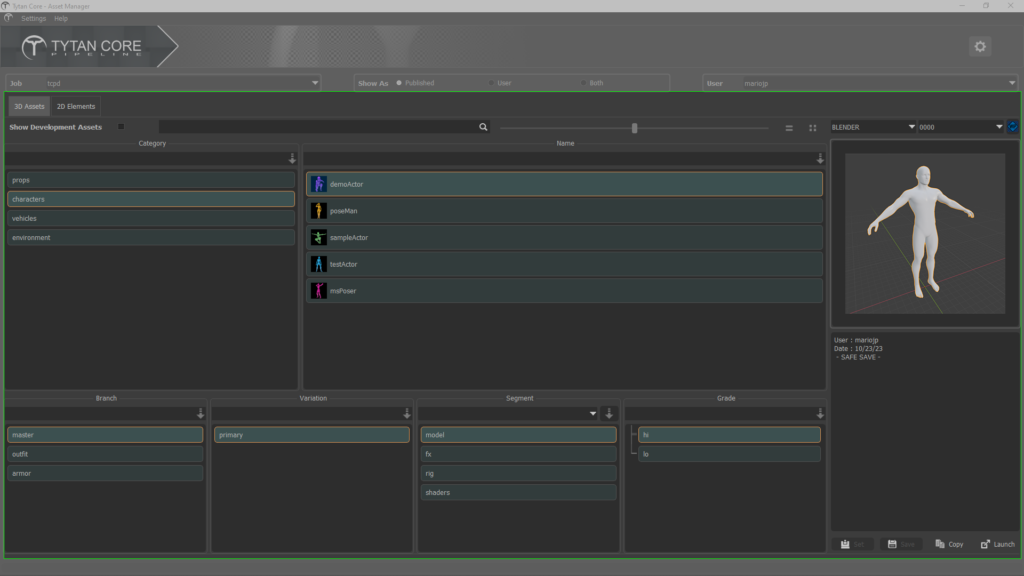Click the Branch column download arrow icon
This screenshot has width=1024, height=576.
click(x=200, y=414)
